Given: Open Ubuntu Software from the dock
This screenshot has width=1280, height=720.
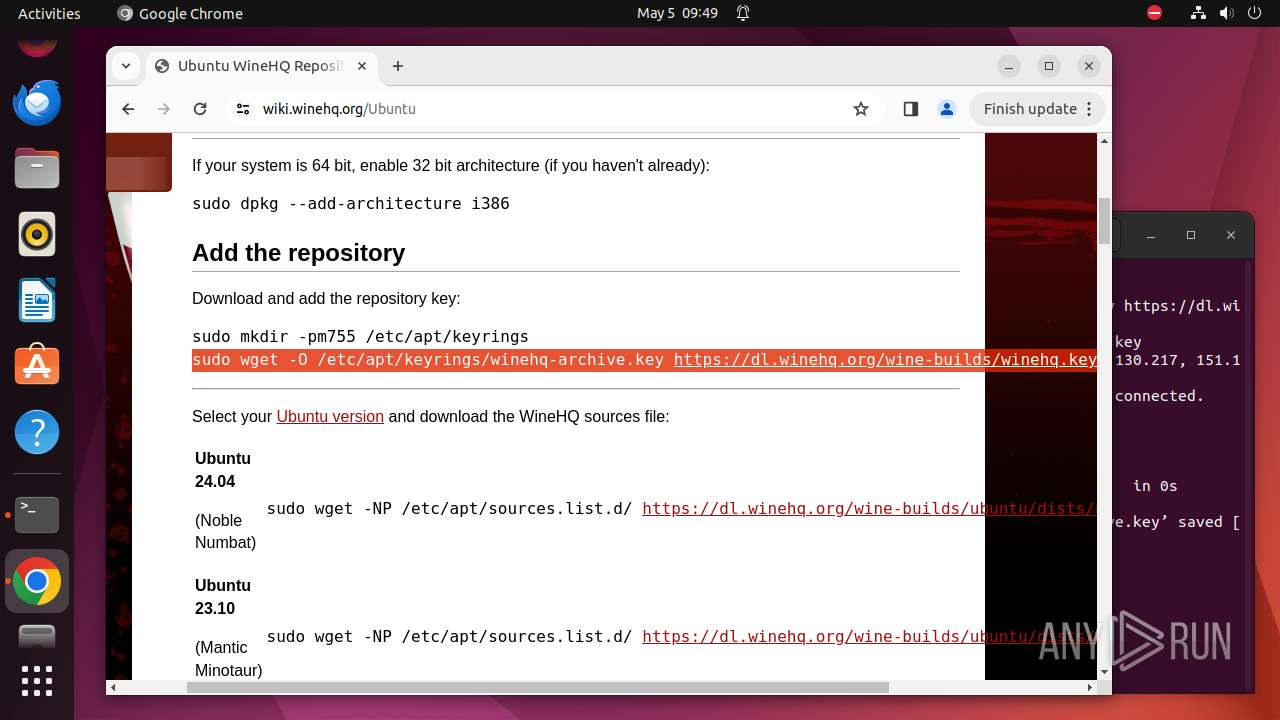Looking at the screenshot, I should pos(37,366).
